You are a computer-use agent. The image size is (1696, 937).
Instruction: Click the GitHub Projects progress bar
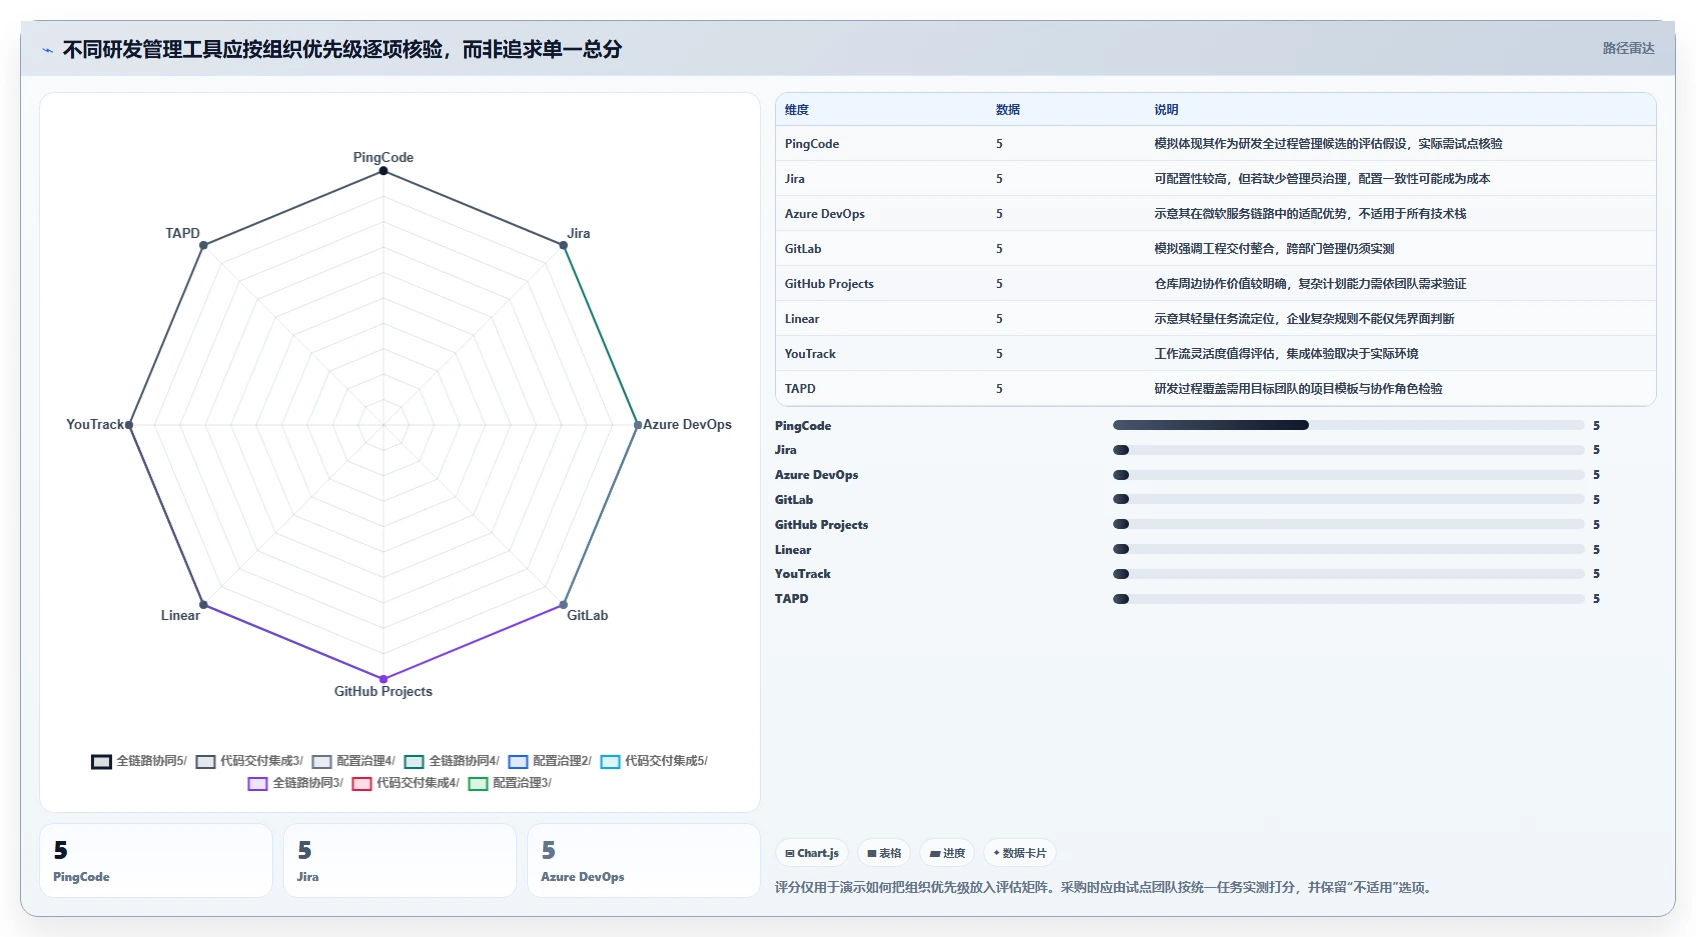[1348, 524]
